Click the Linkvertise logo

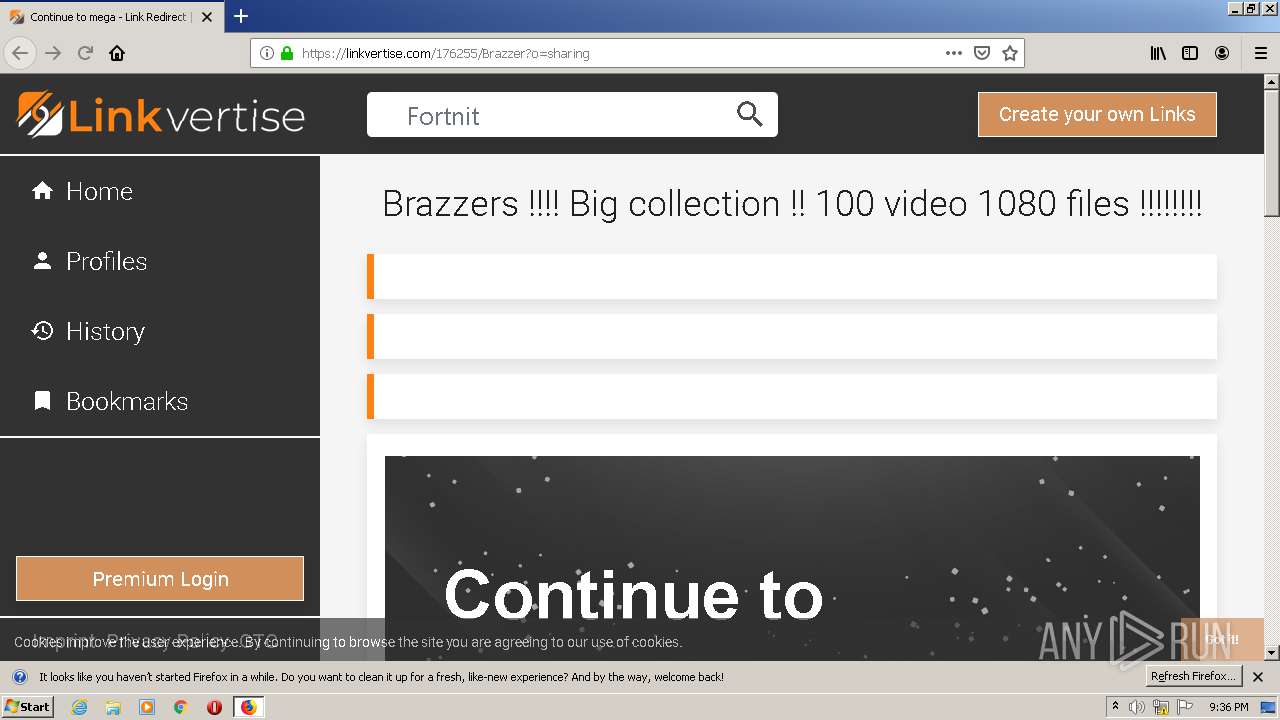(161, 114)
